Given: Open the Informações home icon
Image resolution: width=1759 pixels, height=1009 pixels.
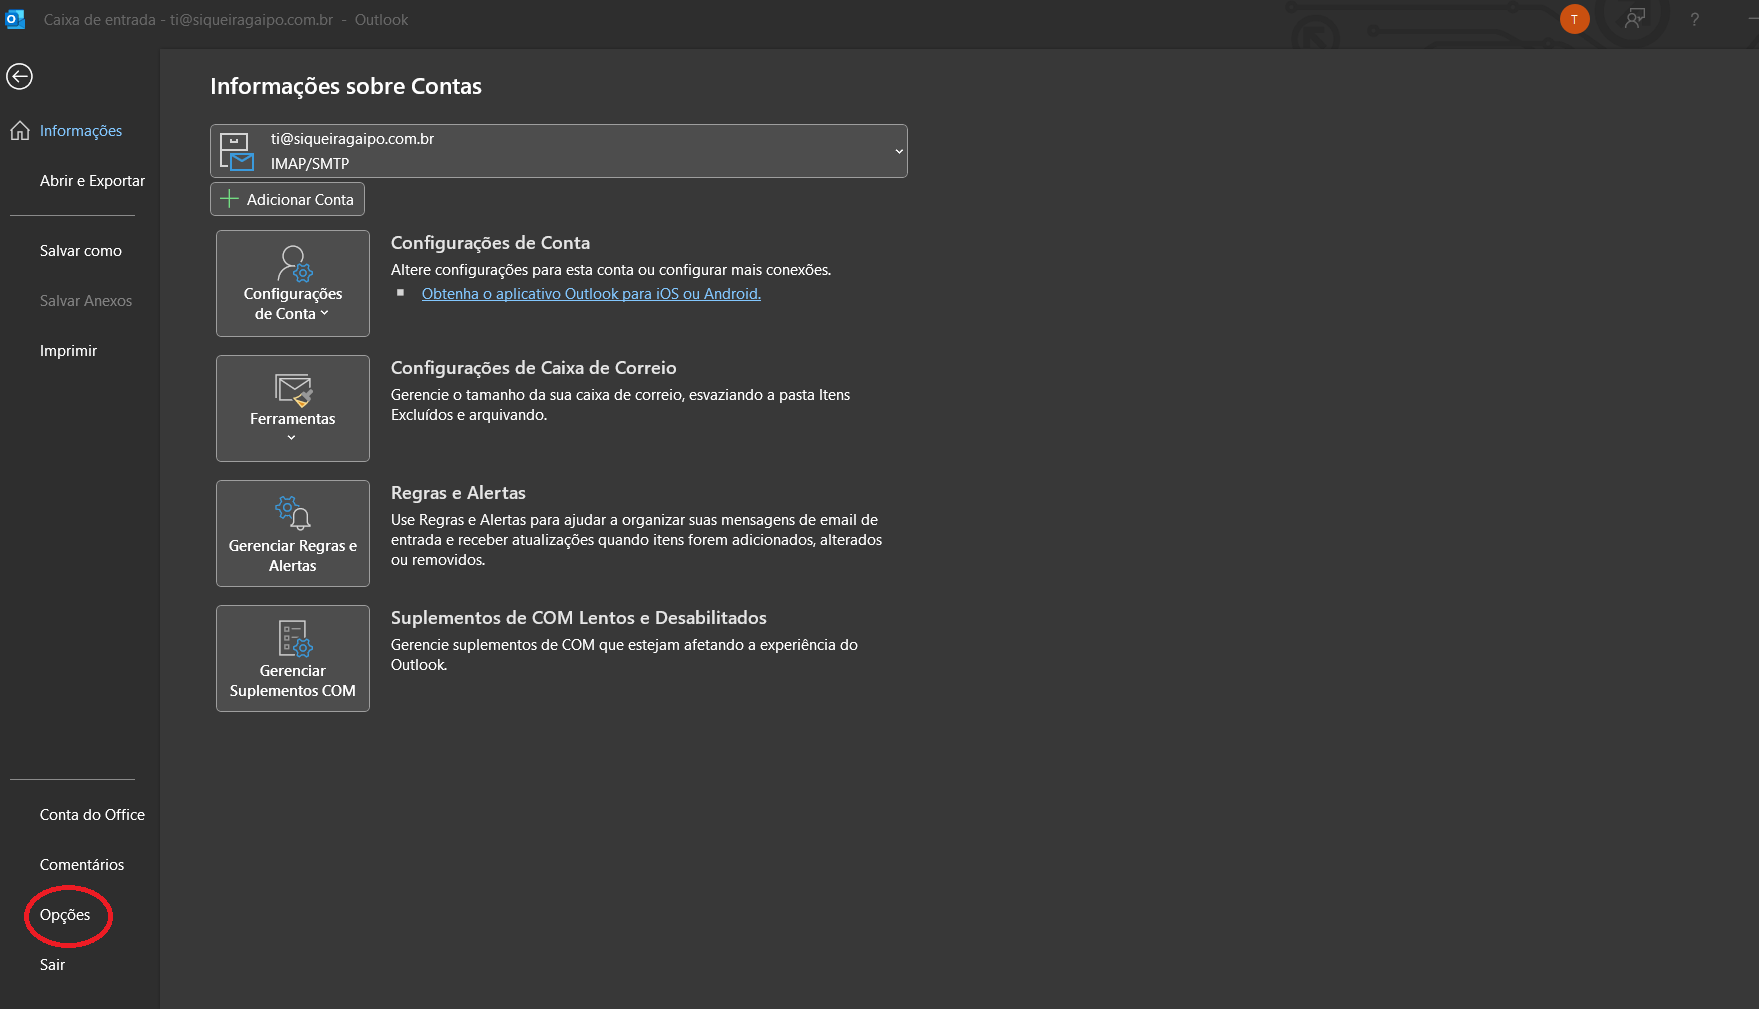Looking at the screenshot, I should 20,131.
